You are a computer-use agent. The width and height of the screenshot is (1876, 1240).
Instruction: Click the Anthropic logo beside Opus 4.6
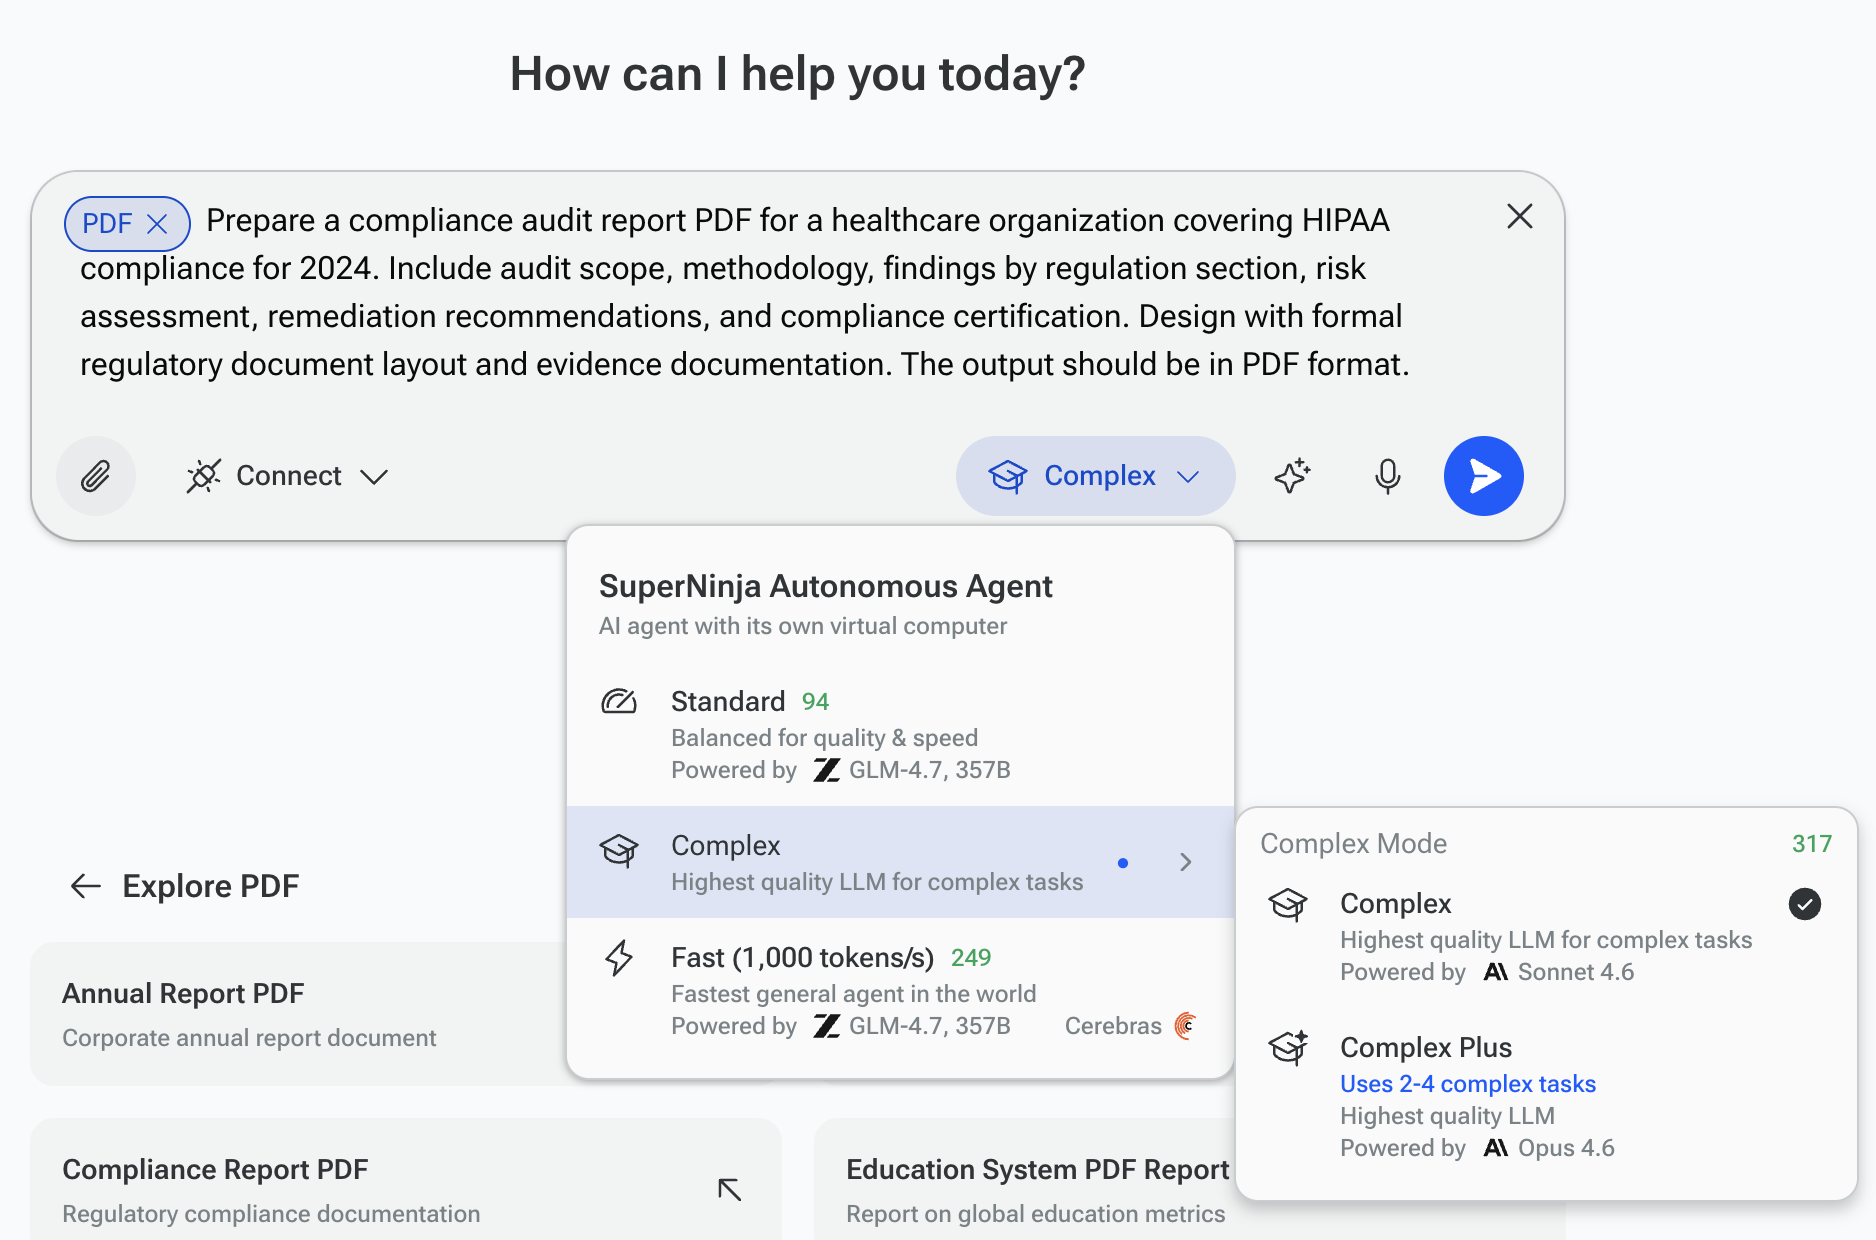click(1495, 1148)
